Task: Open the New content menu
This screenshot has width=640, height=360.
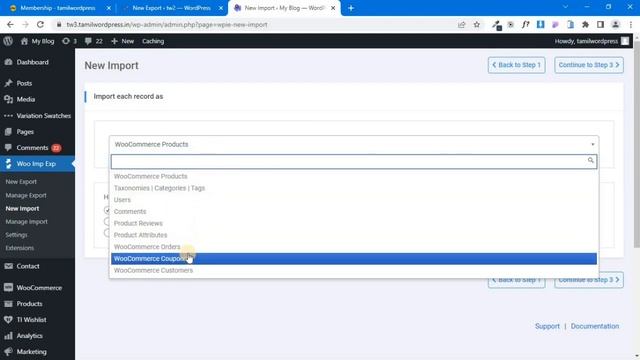Action: tap(122, 41)
